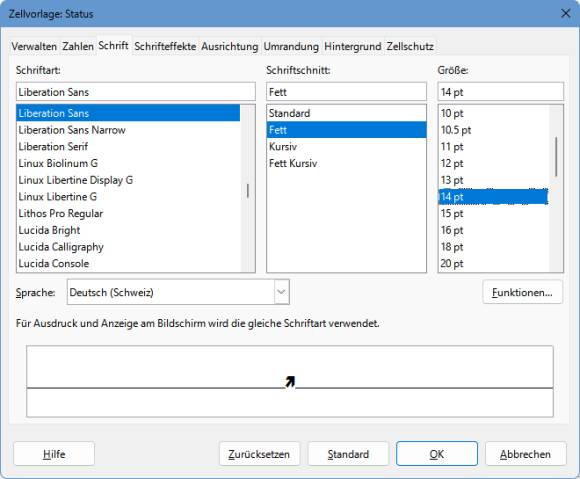Choose Kursiv font style

click(x=346, y=146)
